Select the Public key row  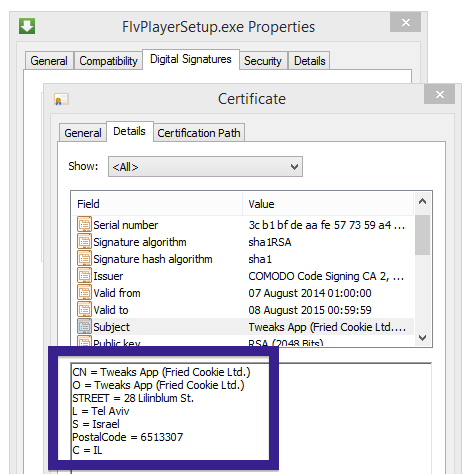[x=243, y=341]
